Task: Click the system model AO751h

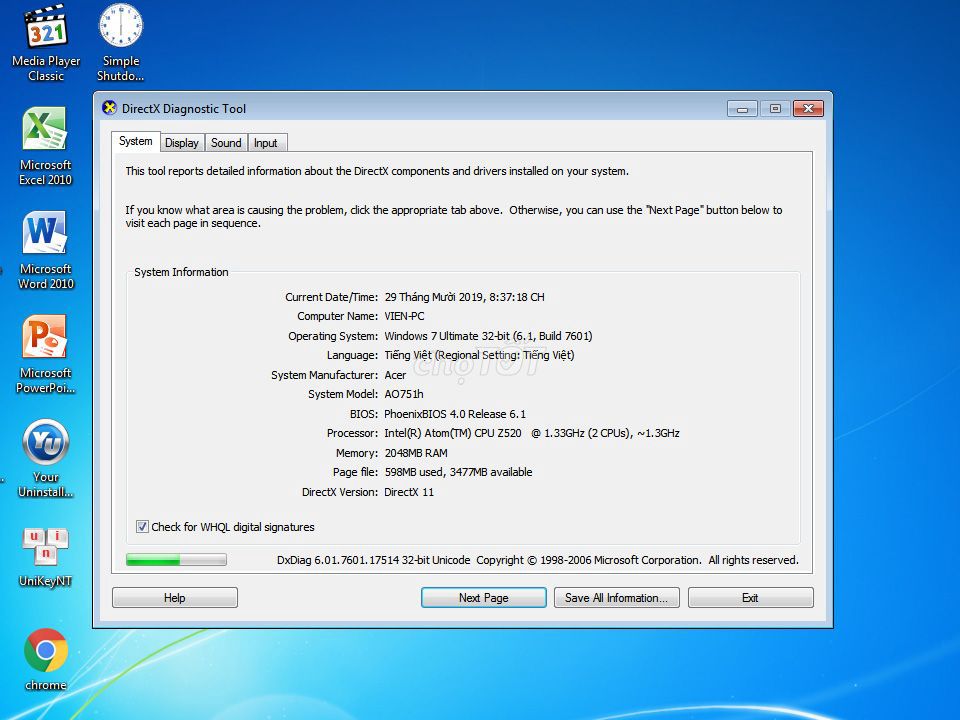Action: [403, 394]
